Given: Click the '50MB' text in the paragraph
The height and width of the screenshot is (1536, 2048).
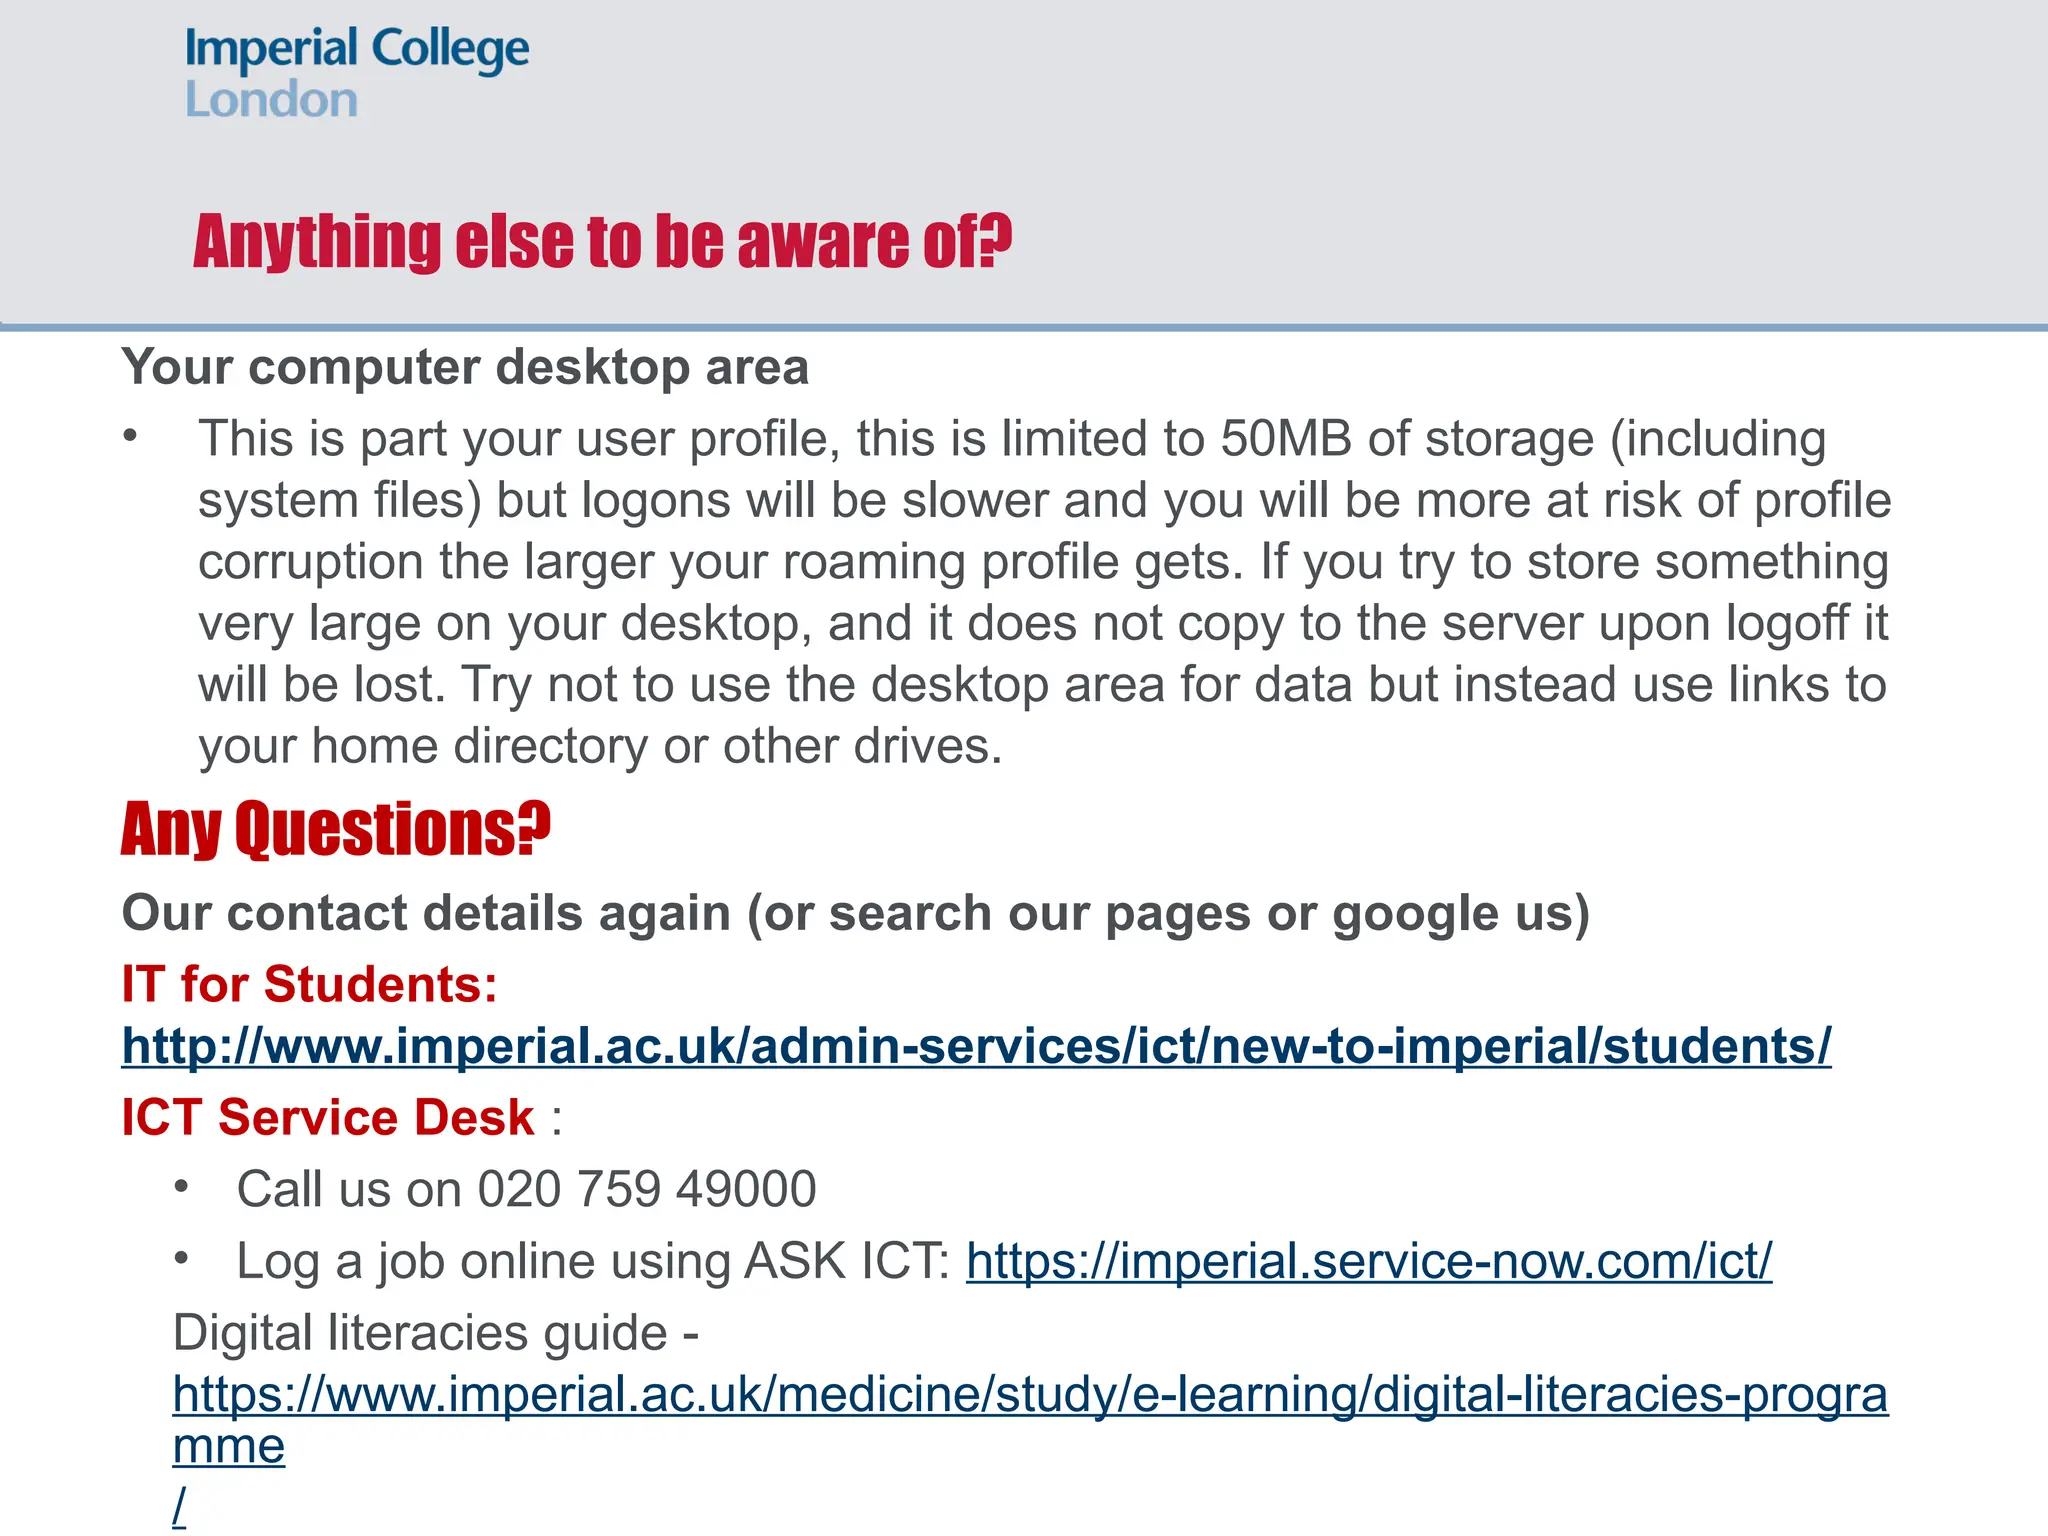Looking at the screenshot, I should pyautogui.click(x=1285, y=439).
